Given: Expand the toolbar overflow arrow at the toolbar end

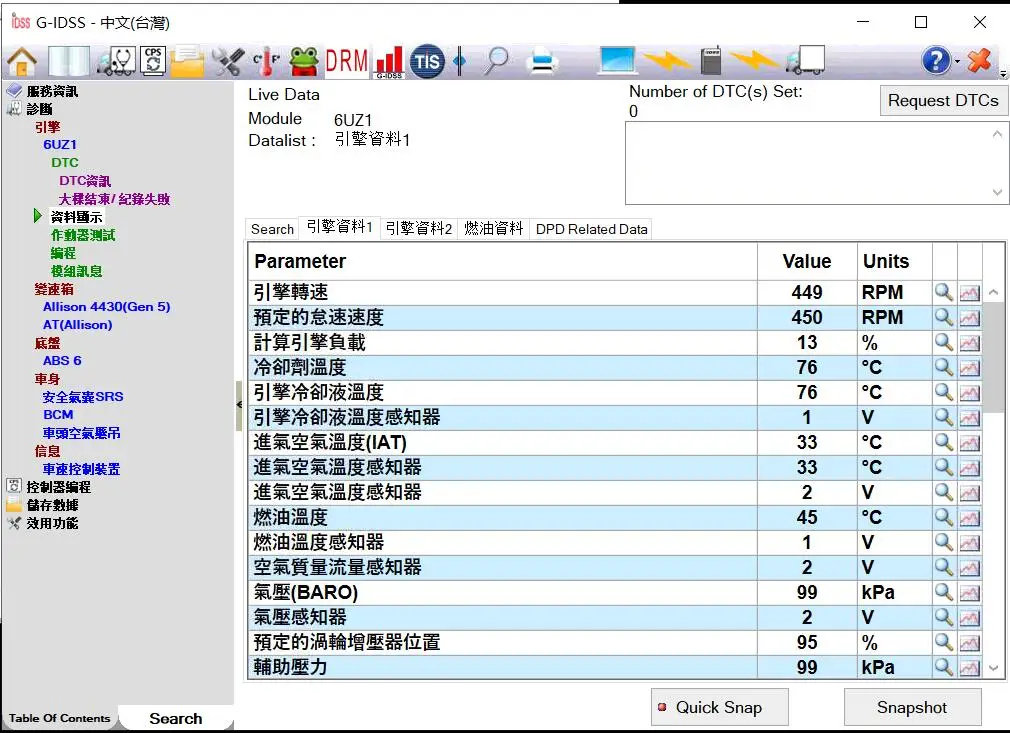Looking at the screenshot, I should (1003, 74).
